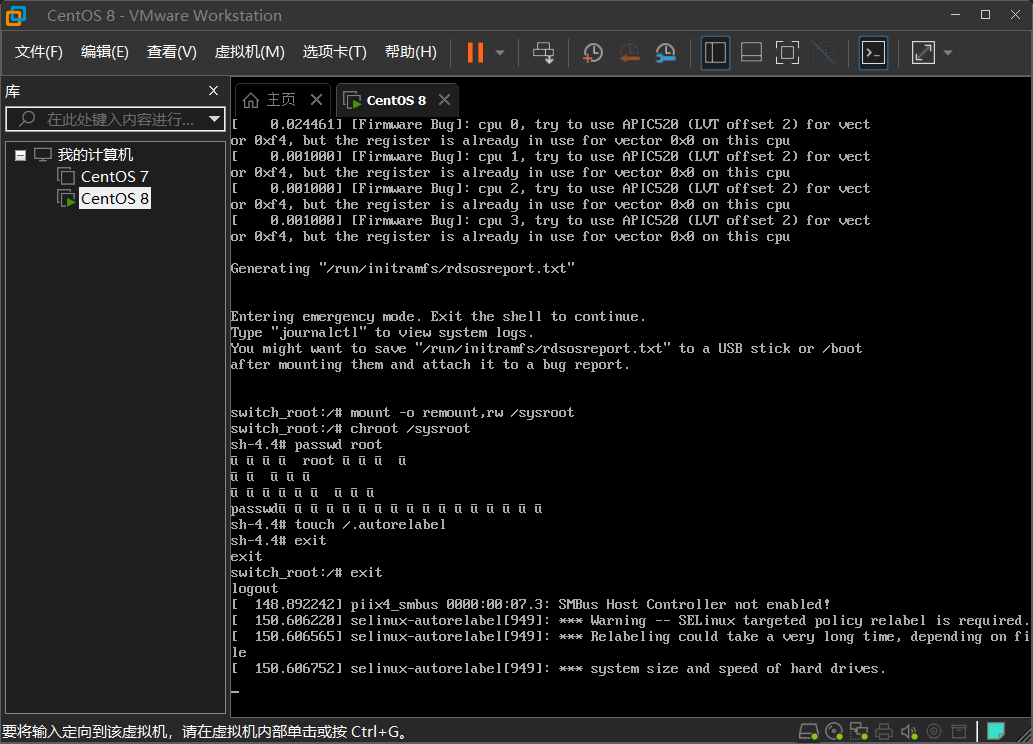
Task: Select 我的计算机 in the library
Action: 95,155
